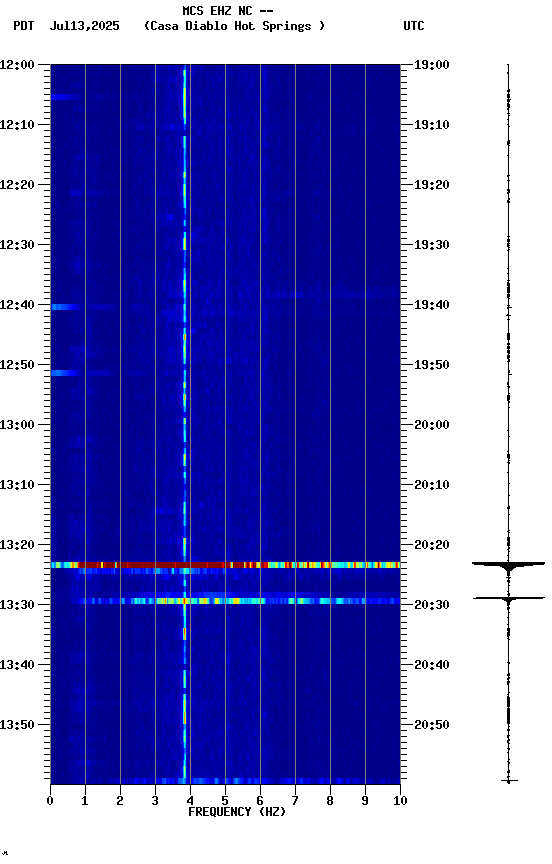Click the '0' frequency axis tick label

(x=50, y=801)
